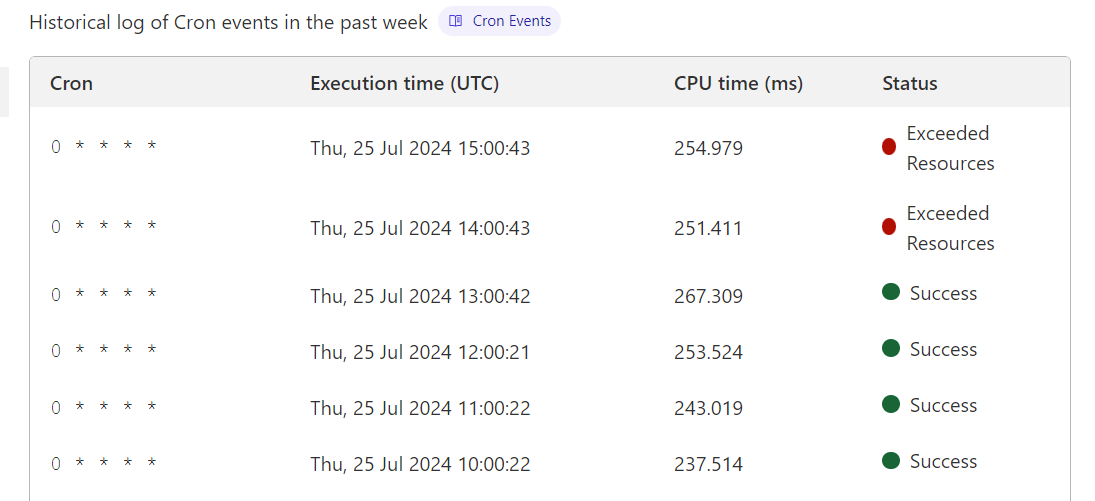Click the Execution time (UTC) column header
Viewport: 1095px width, 501px height.
coord(404,83)
